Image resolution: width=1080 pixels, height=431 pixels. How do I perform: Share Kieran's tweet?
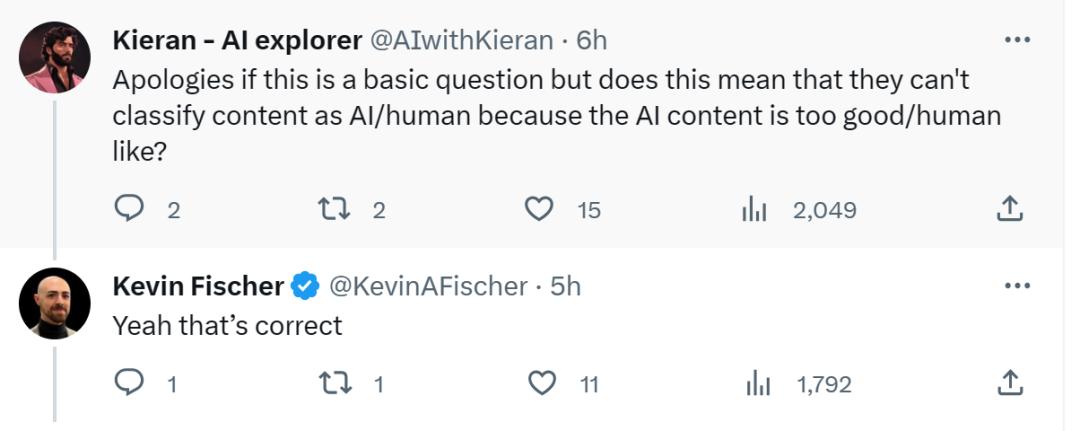tap(1009, 208)
